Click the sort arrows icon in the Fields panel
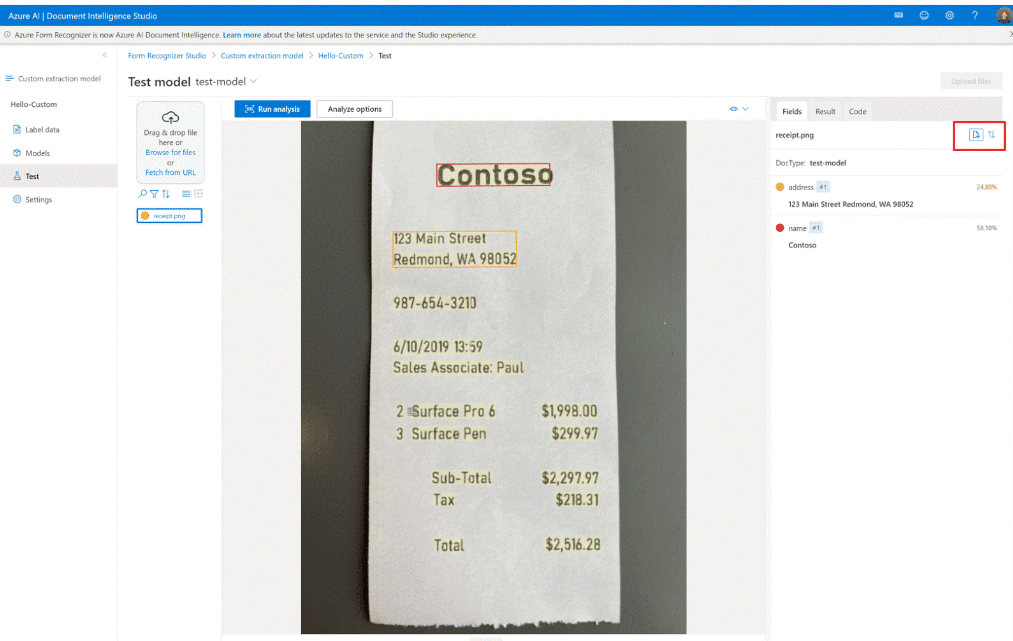Image resolution: width=1013 pixels, height=641 pixels. pyautogui.click(x=992, y=134)
